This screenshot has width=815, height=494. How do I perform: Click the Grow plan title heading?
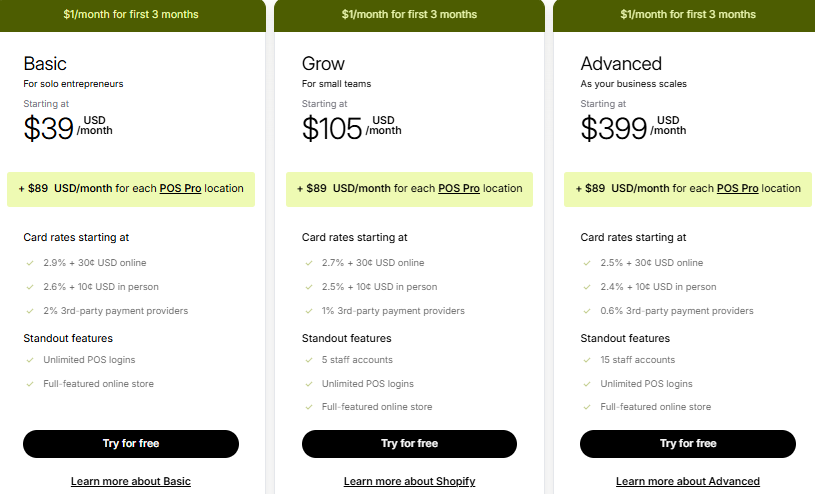click(324, 64)
